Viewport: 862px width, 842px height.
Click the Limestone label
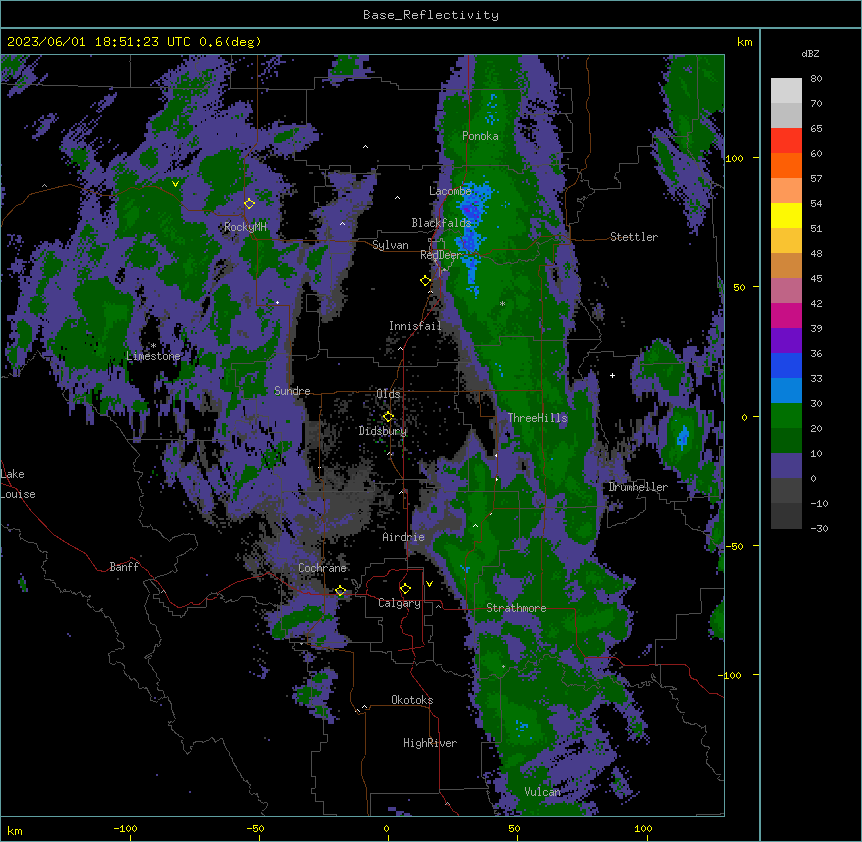click(x=153, y=357)
